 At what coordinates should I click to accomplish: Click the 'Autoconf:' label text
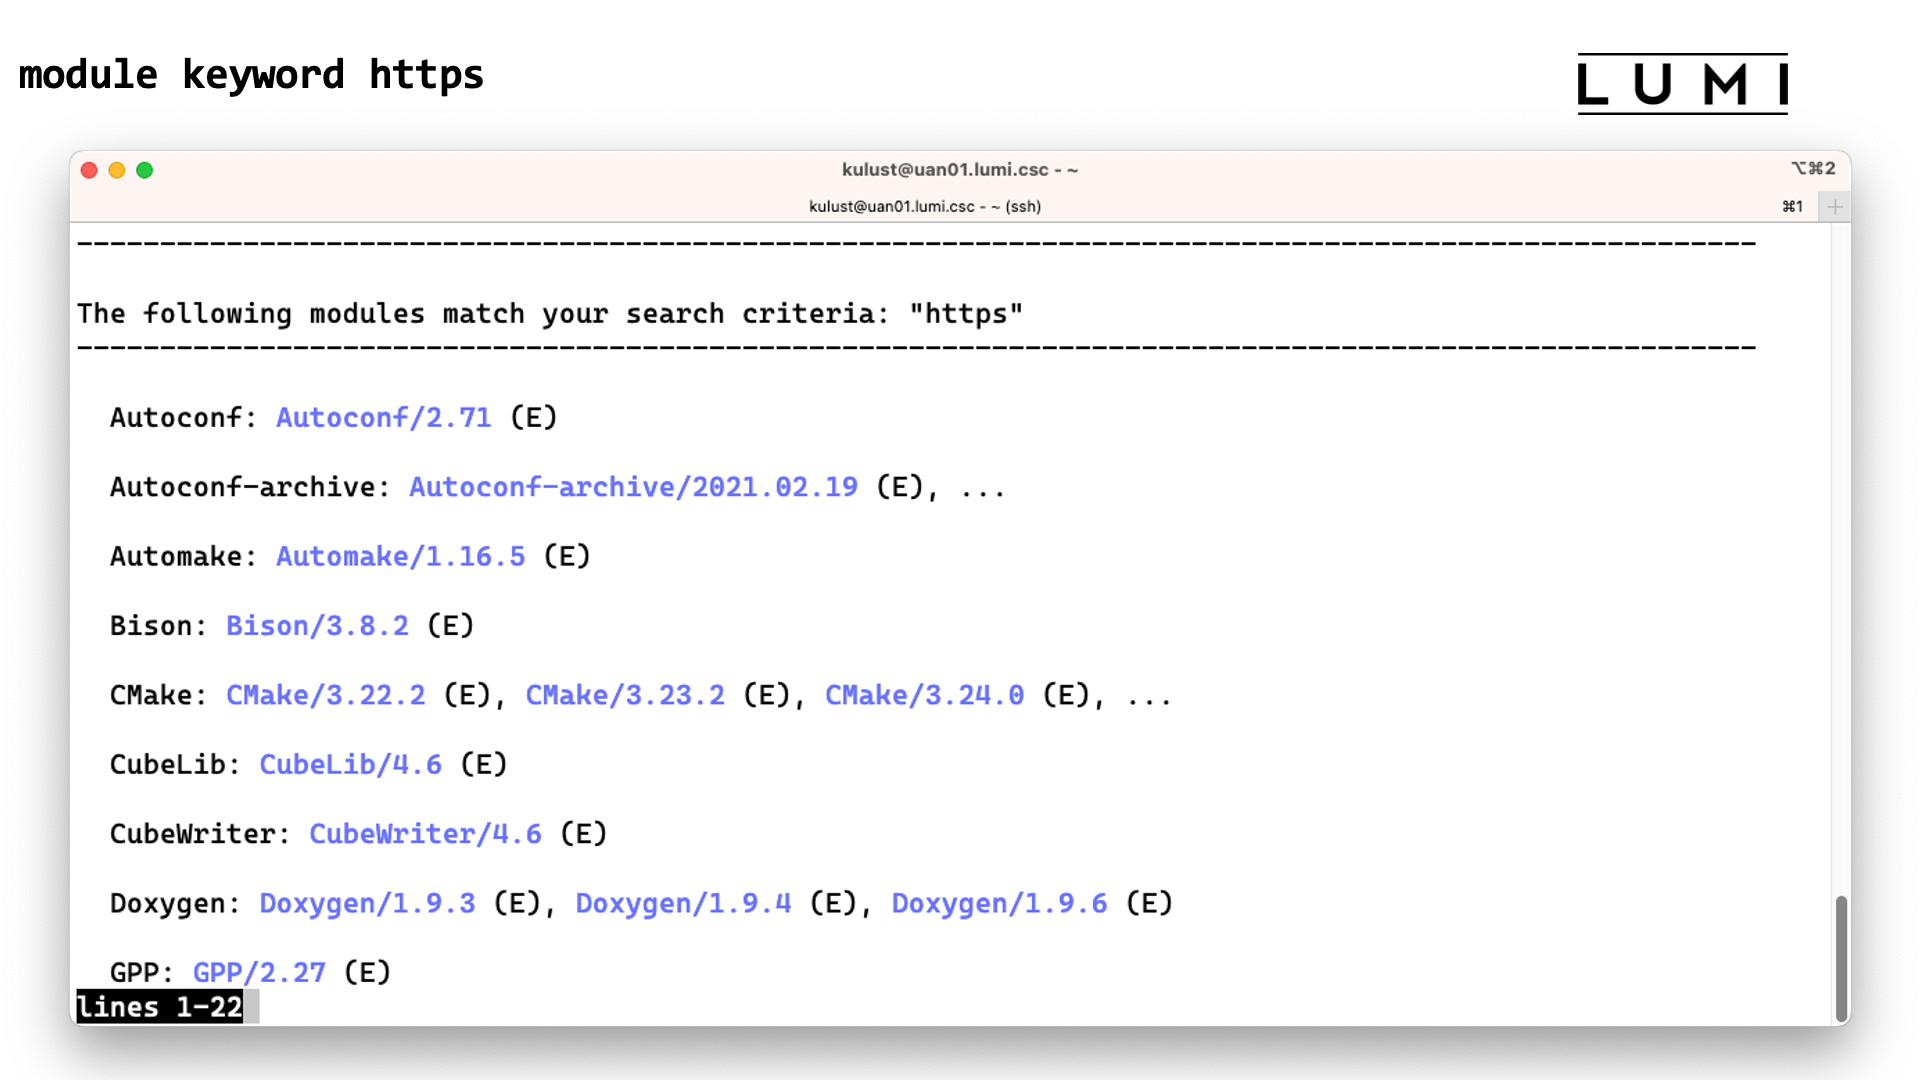(184, 418)
